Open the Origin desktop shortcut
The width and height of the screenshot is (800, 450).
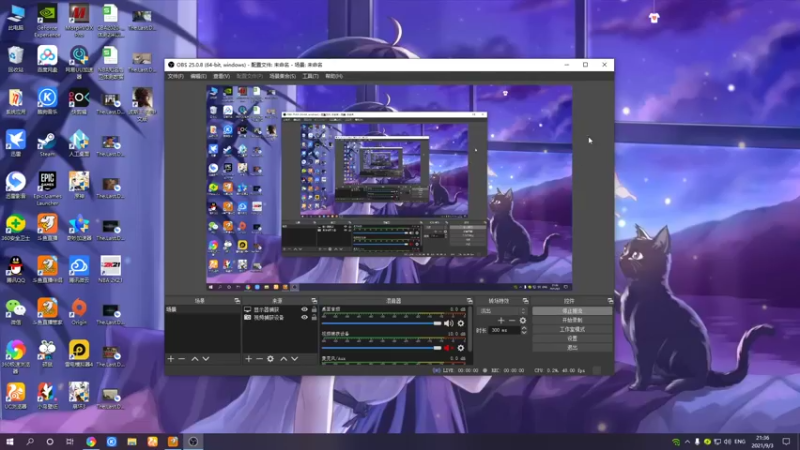point(79,311)
